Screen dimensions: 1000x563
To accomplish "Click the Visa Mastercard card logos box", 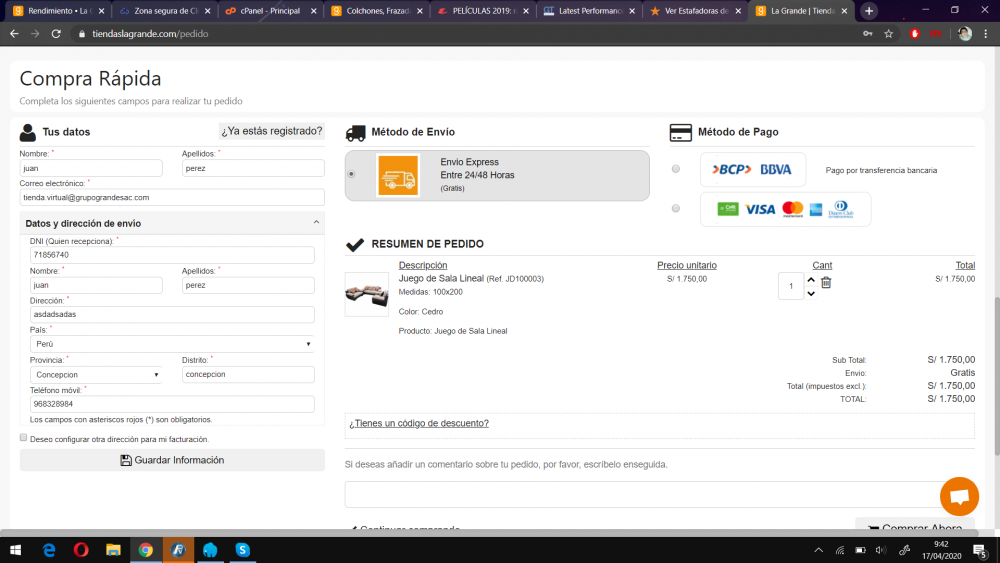I will click(785, 209).
